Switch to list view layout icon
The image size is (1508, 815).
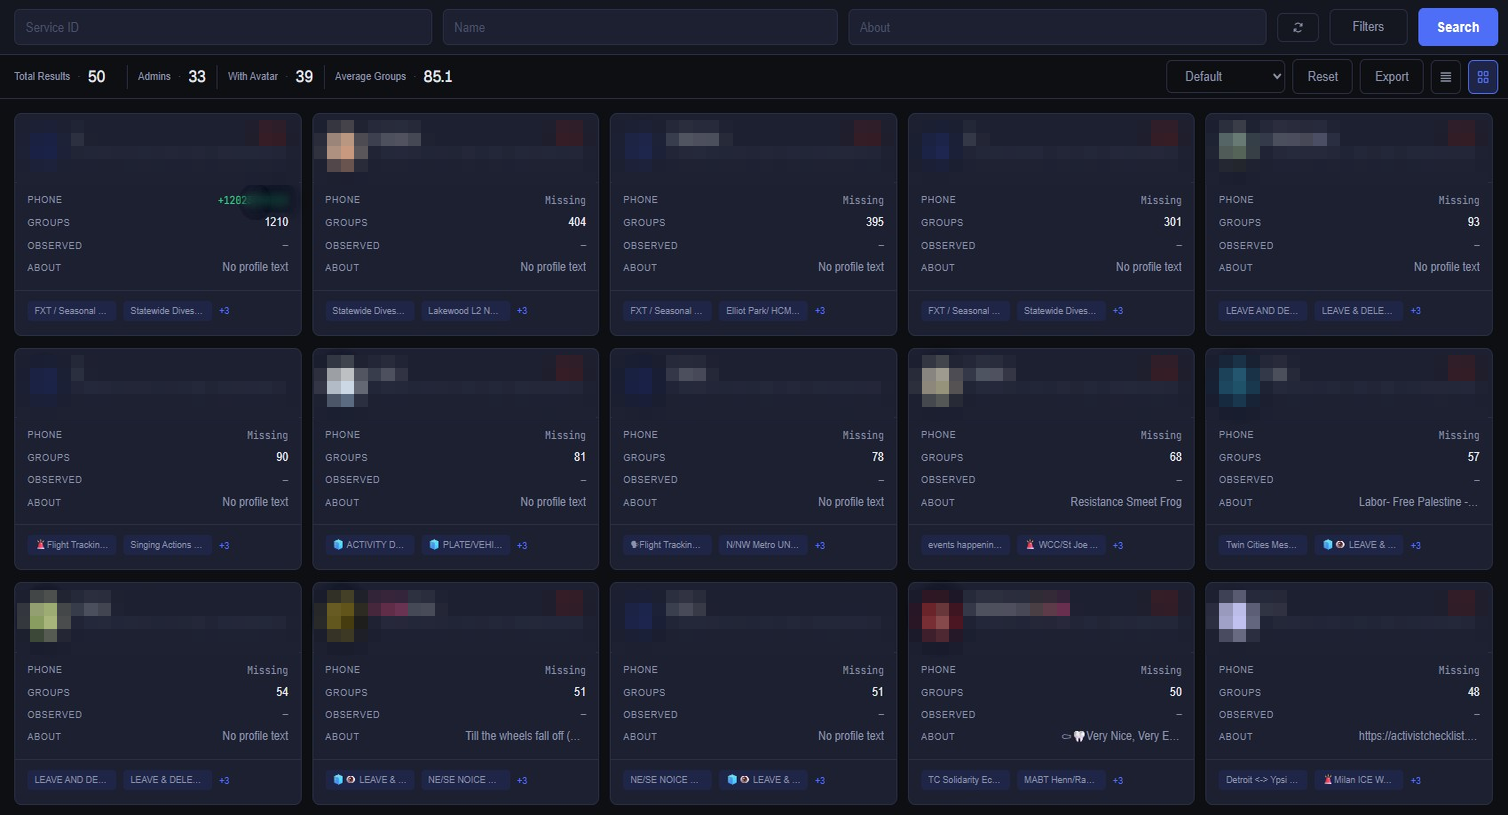point(1445,76)
